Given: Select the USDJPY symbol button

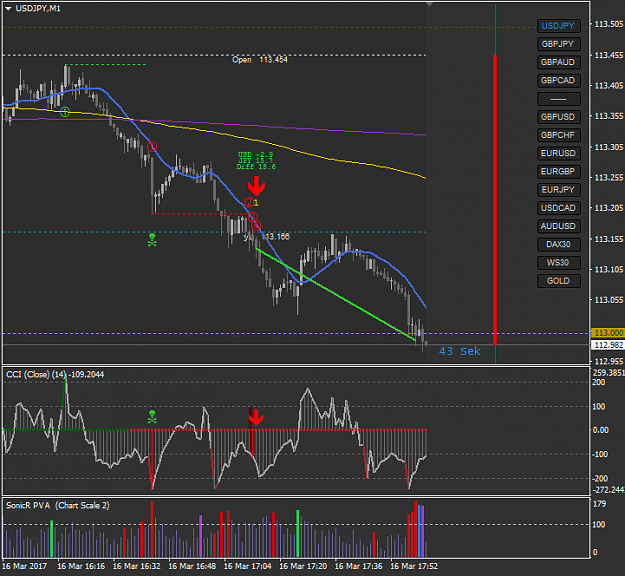Looking at the screenshot, I should [x=558, y=26].
